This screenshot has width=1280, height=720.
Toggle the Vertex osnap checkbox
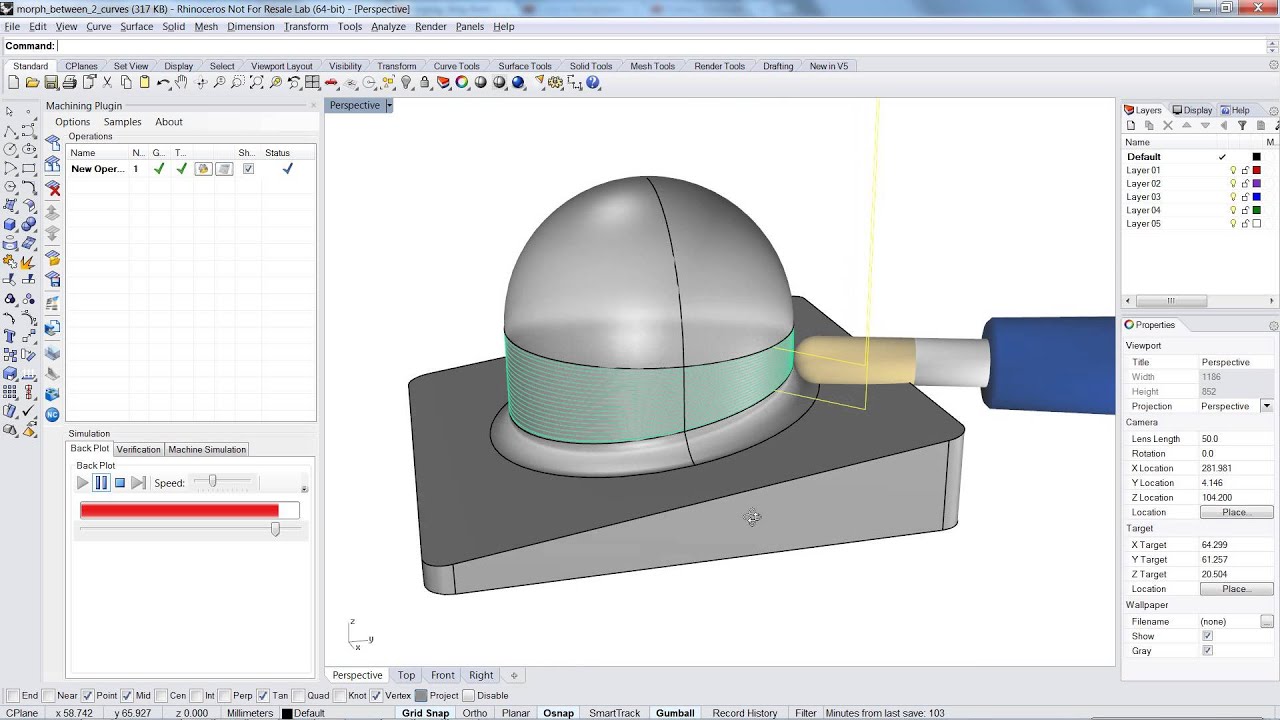tap(376, 696)
